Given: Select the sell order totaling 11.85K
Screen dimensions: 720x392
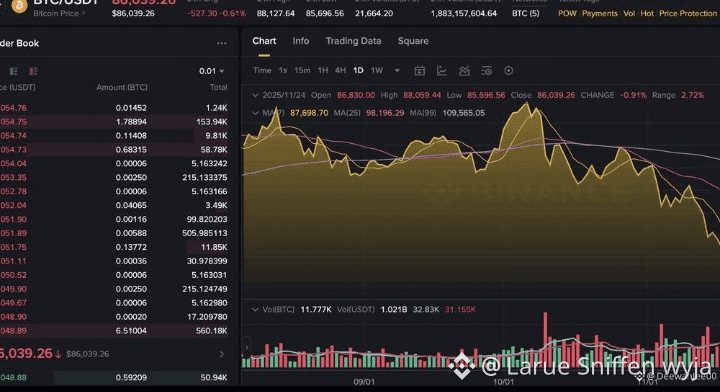Looking at the screenshot, I should (x=114, y=247).
